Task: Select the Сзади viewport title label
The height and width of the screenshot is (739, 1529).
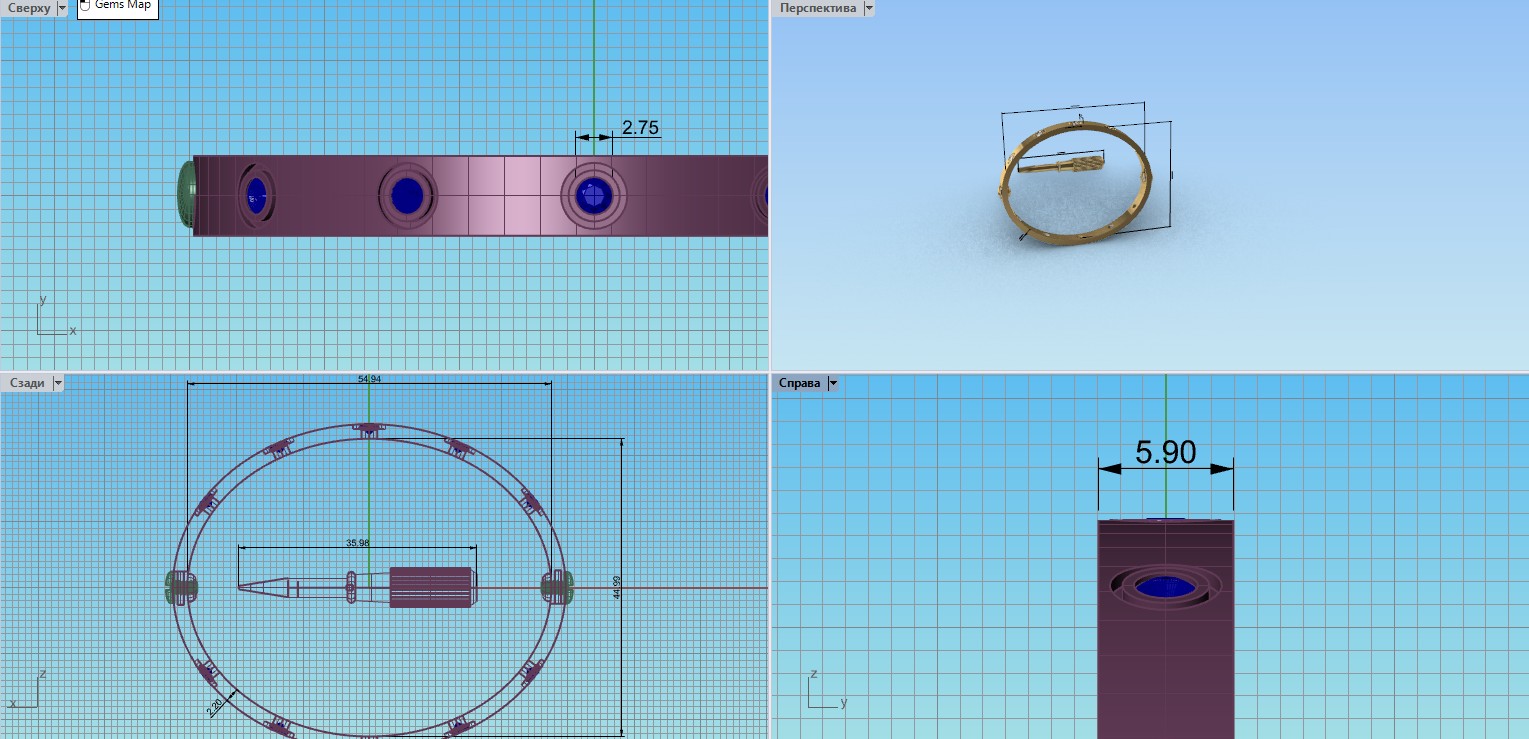Action: click(27, 383)
